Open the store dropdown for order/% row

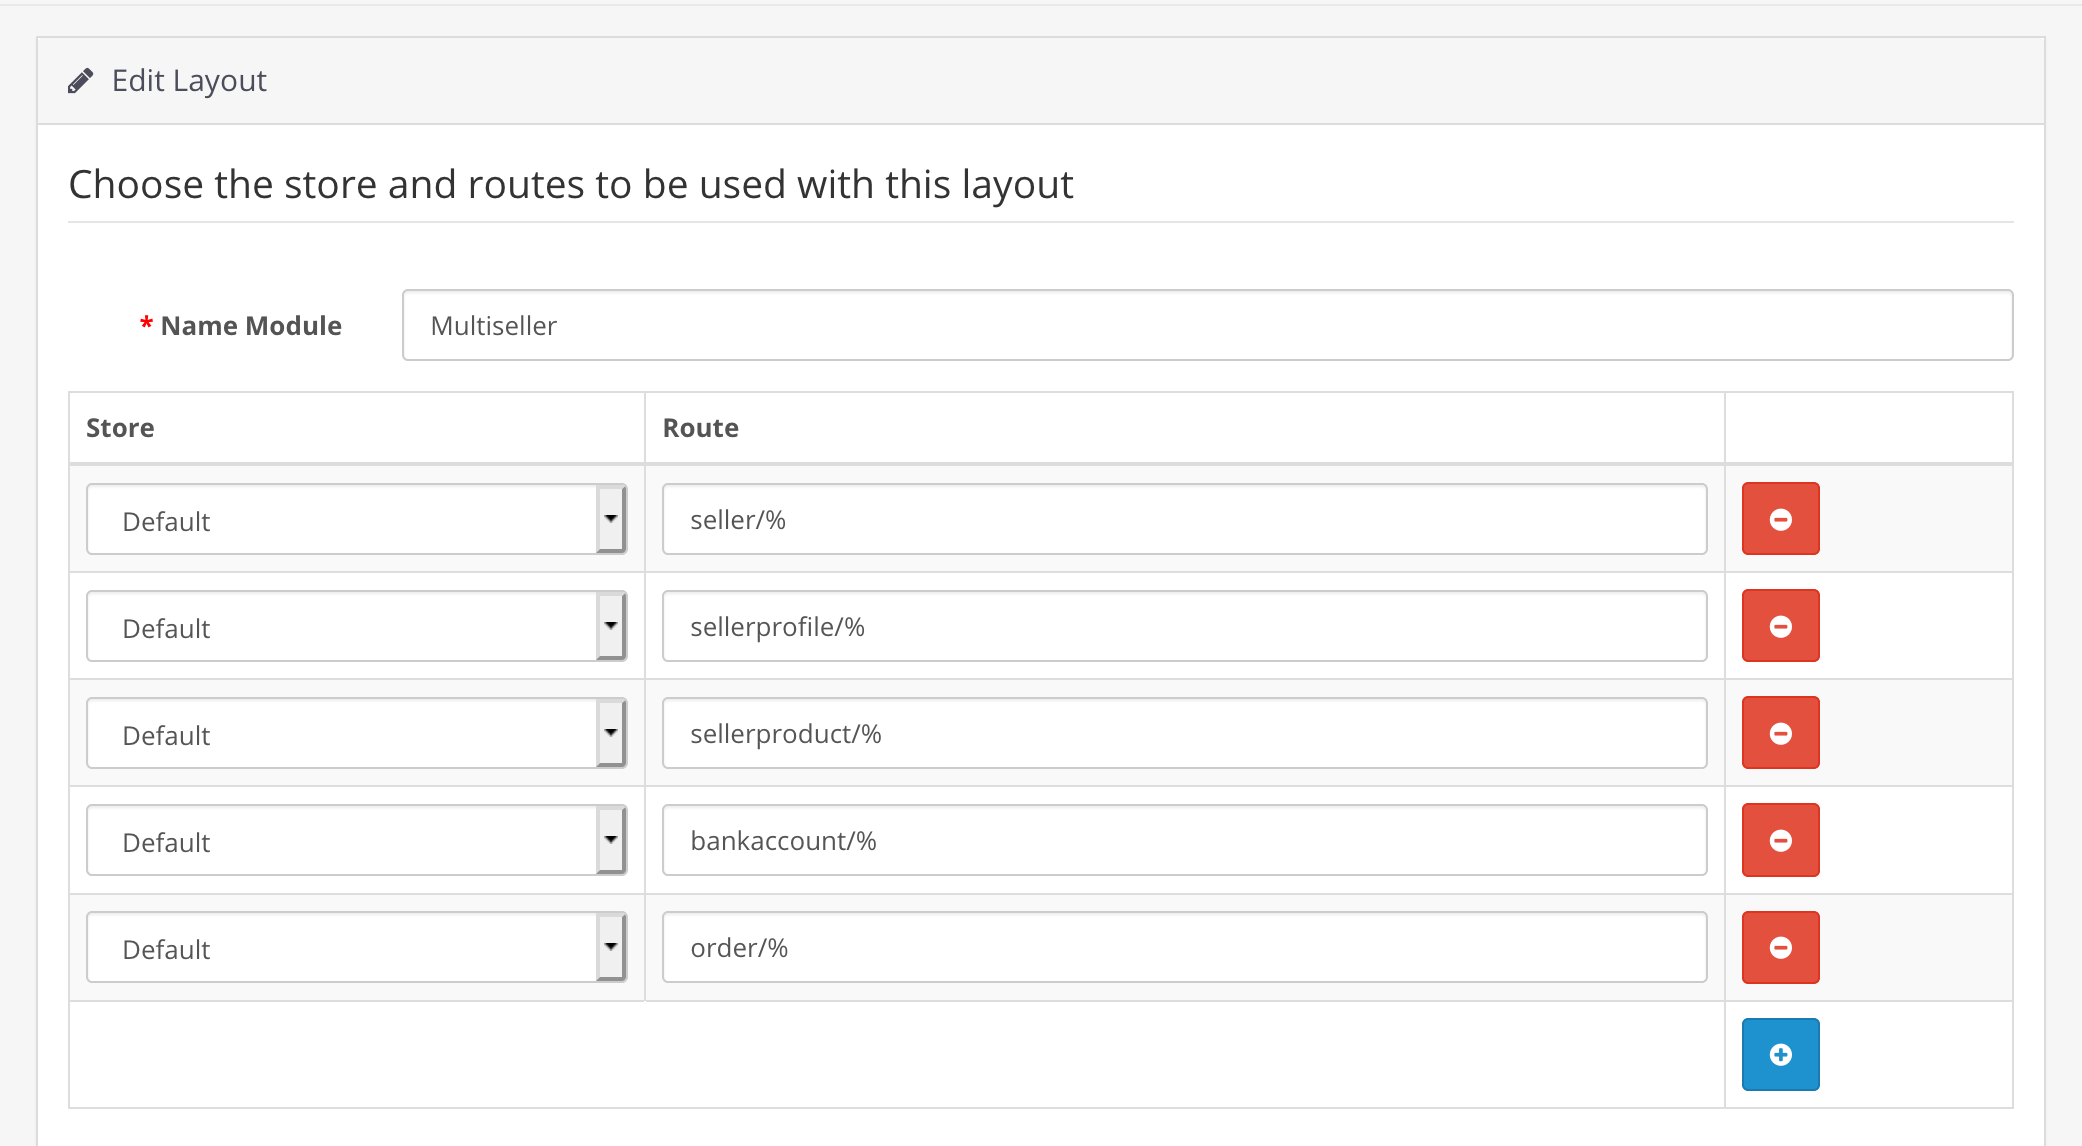click(612, 947)
